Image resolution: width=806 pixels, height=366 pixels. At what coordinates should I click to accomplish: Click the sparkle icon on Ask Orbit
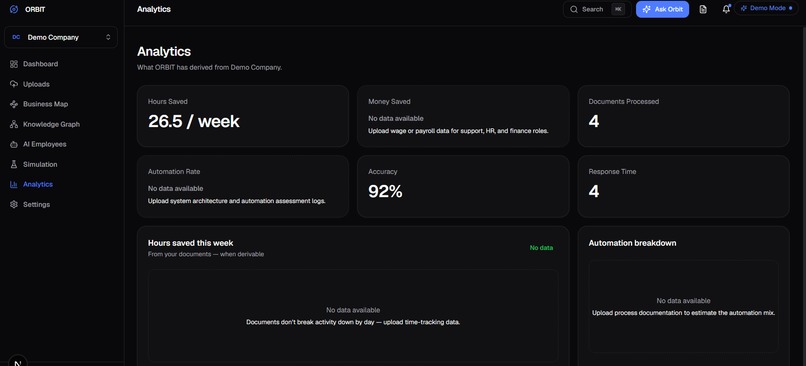(647, 9)
